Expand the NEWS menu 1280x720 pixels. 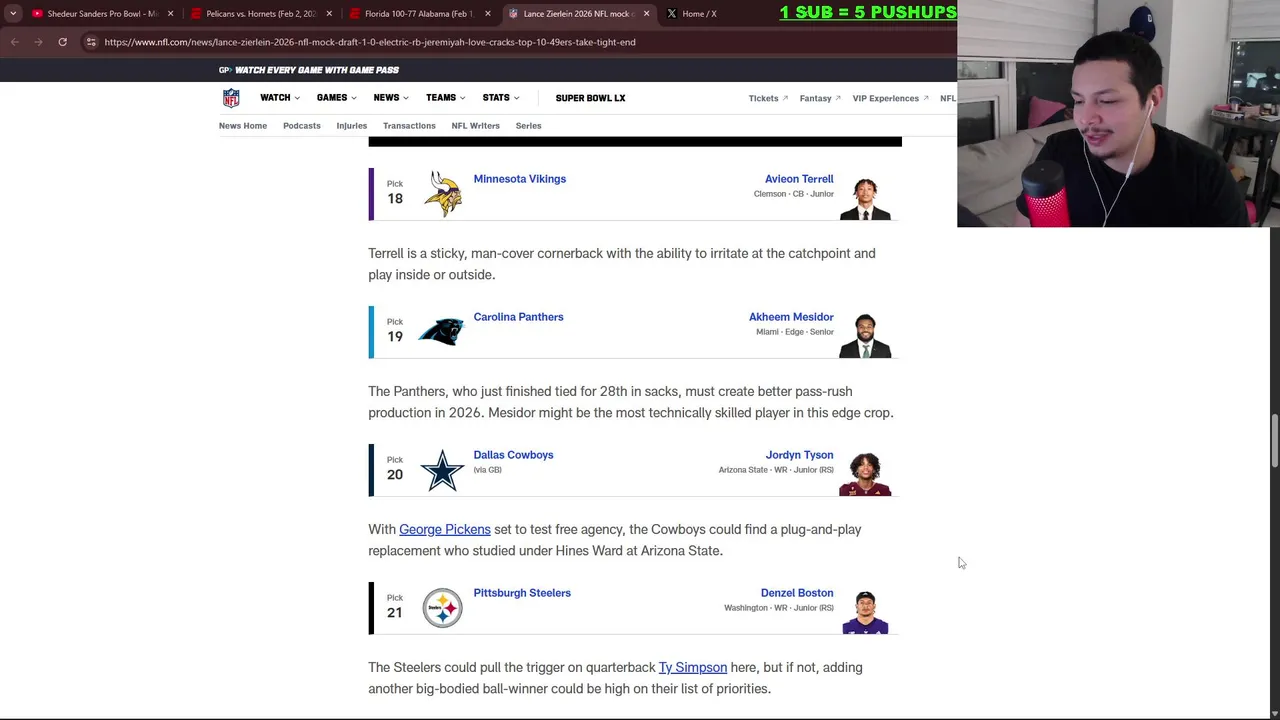pos(391,98)
